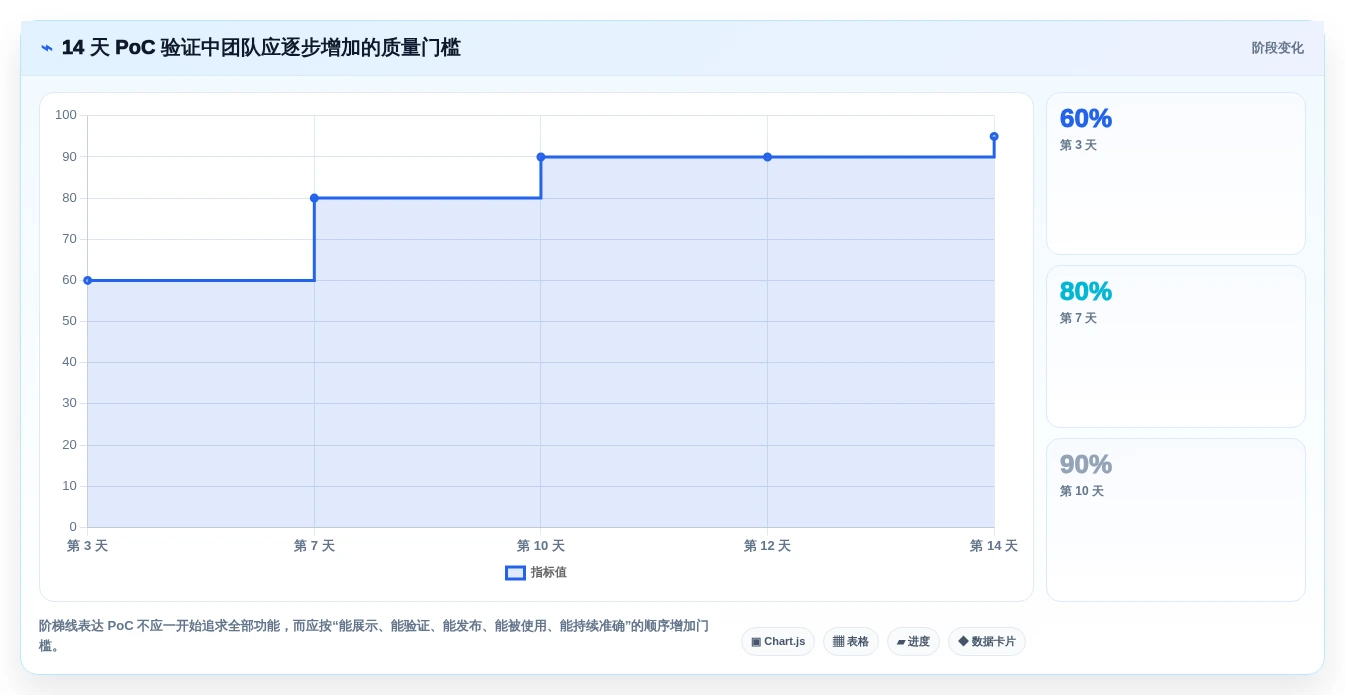
Task: Click the y-axis value 0
Action: tap(73, 527)
